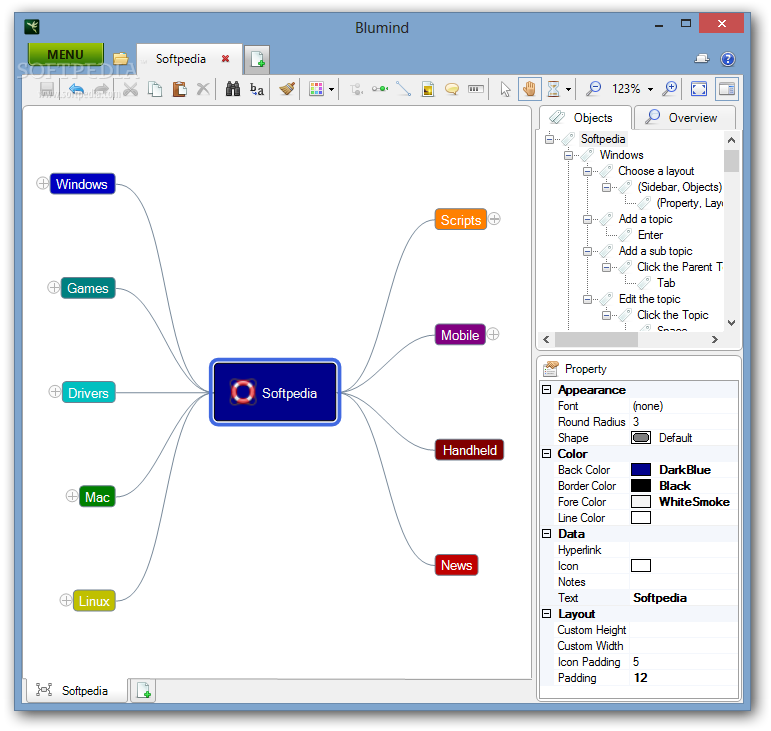Click the help question mark icon
The width and height of the screenshot is (771, 731).
(728, 59)
